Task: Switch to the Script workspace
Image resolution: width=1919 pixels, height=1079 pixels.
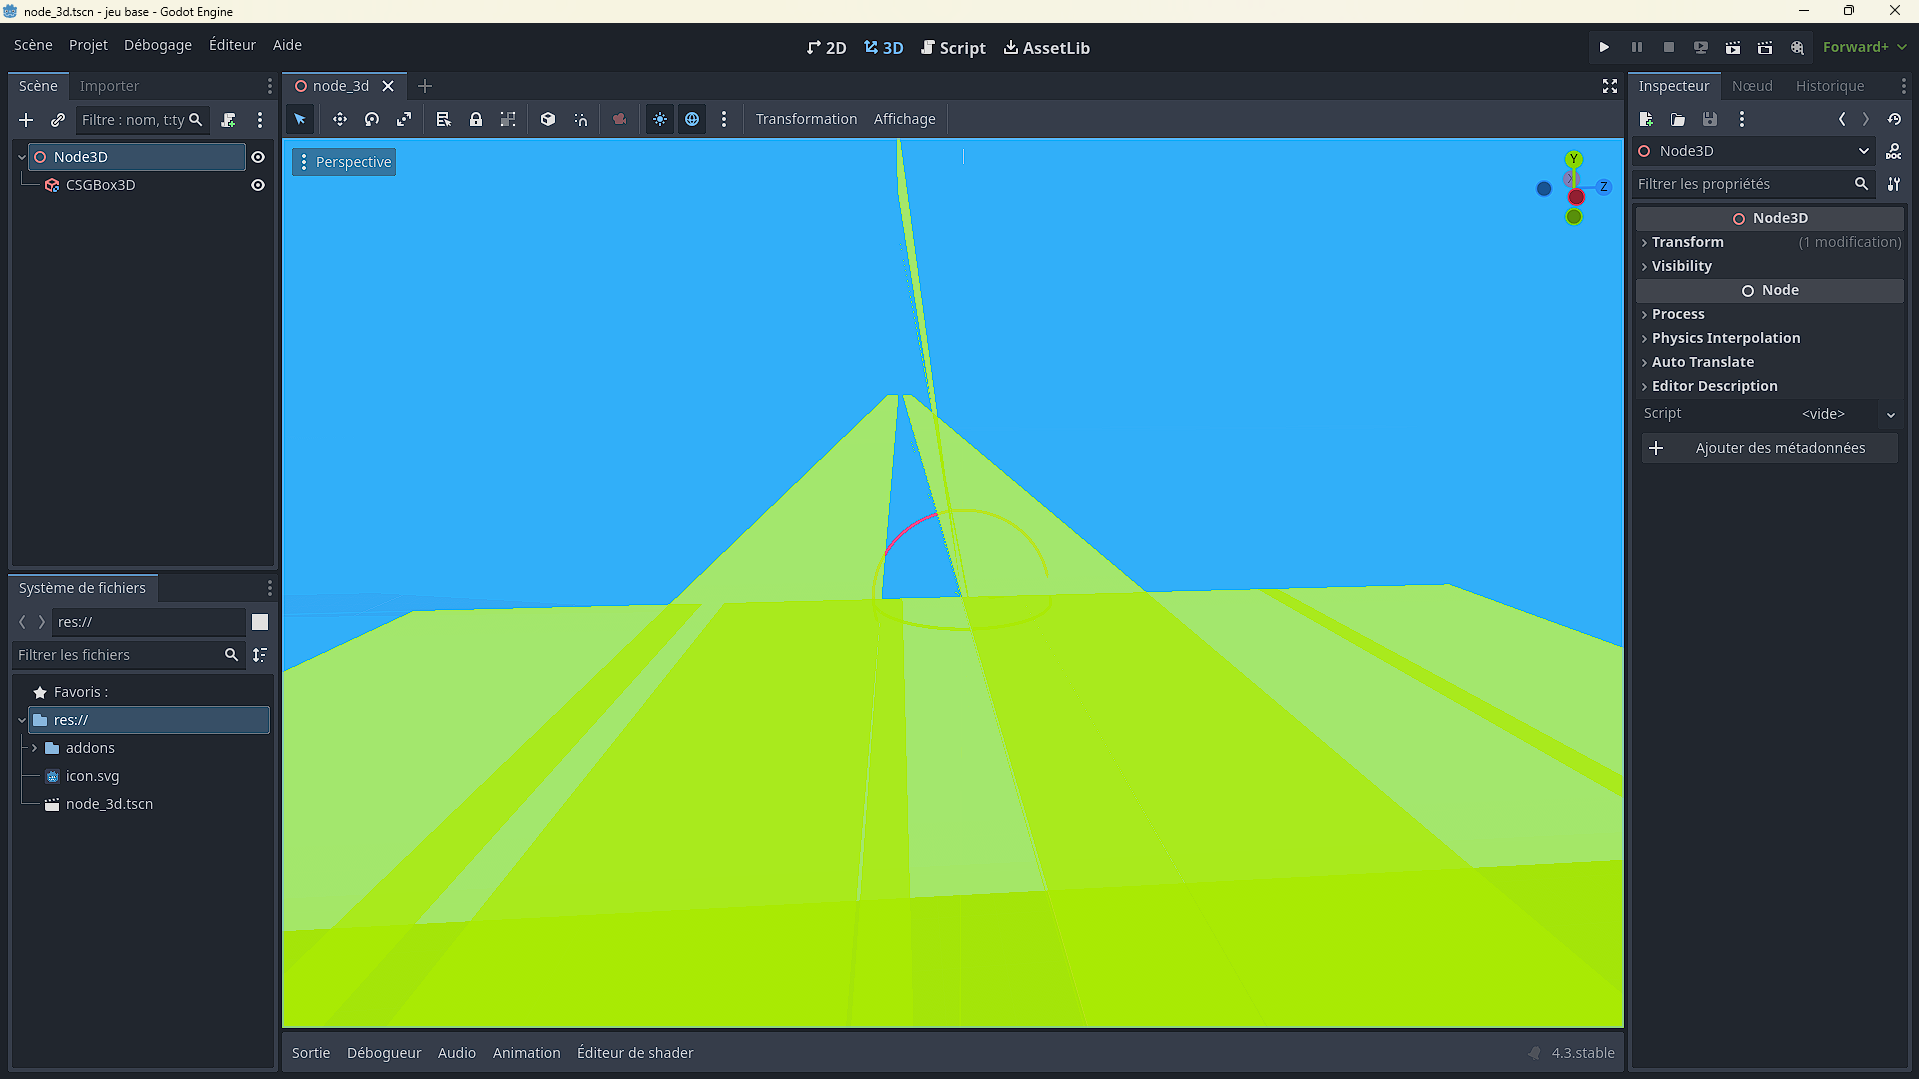Action: pyautogui.click(x=954, y=48)
